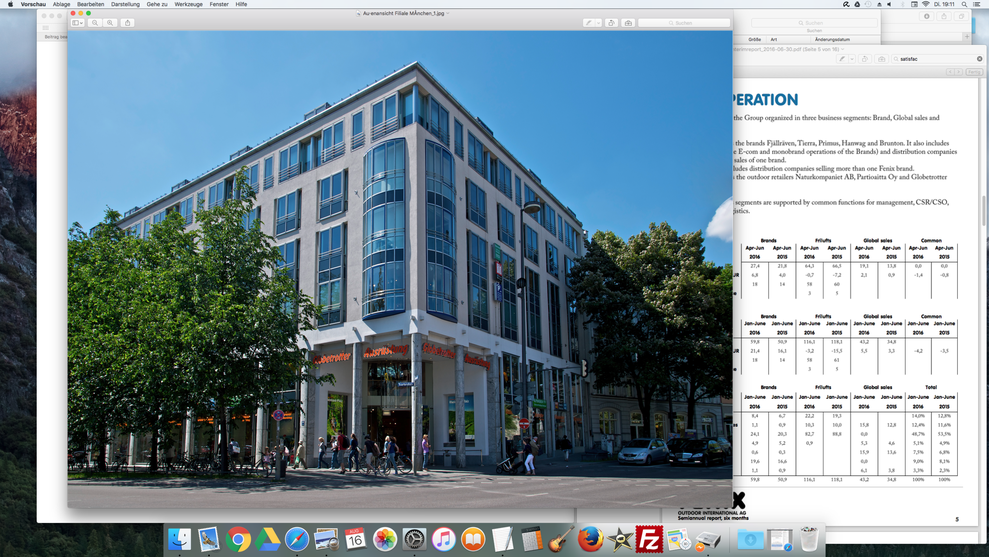
Task: Open PDF document title dropdown chevron
Action: click(842, 49)
